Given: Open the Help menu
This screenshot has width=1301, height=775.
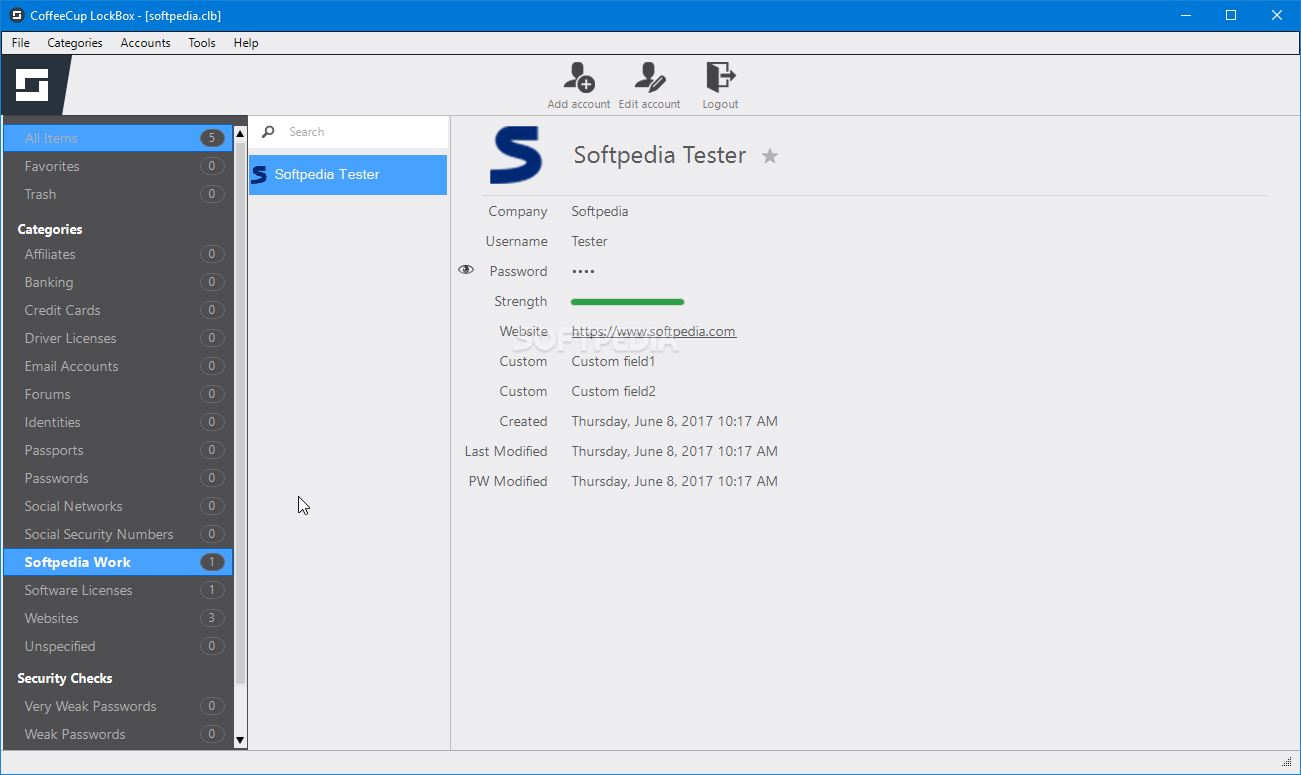Looking at the screenshot, I should click(x=246, y=43).
